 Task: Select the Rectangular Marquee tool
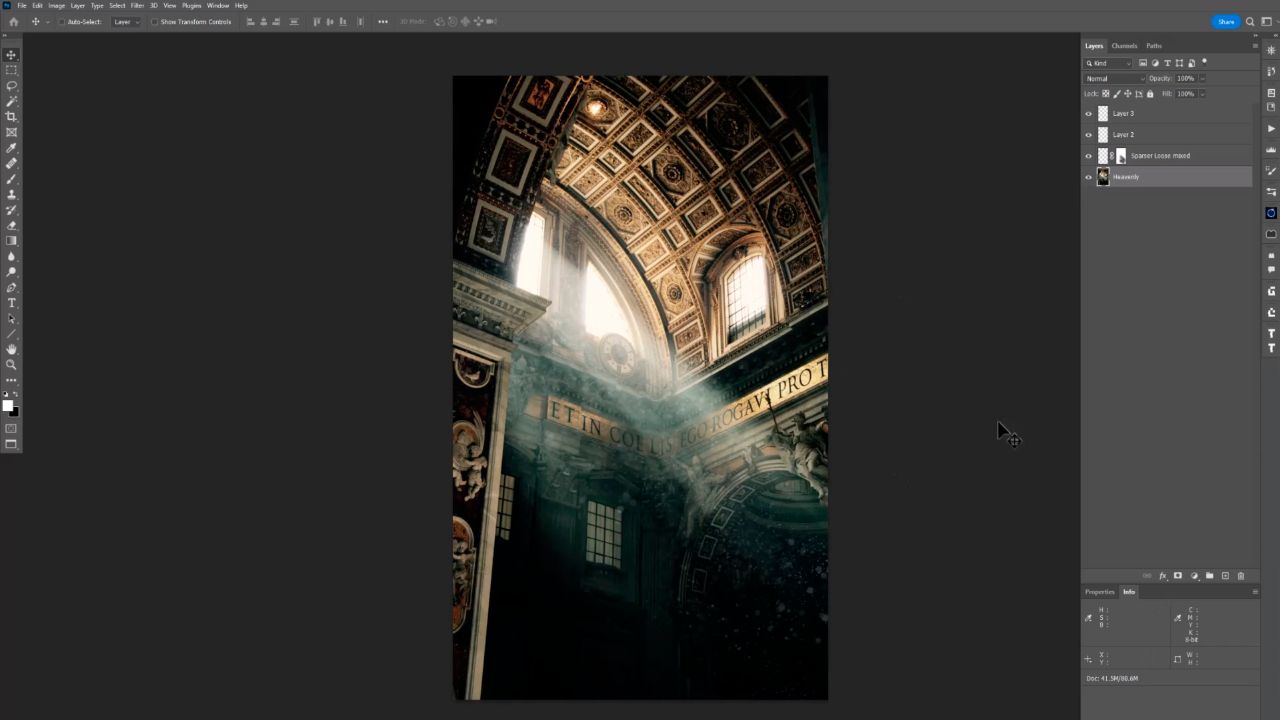tap(11, 70)
